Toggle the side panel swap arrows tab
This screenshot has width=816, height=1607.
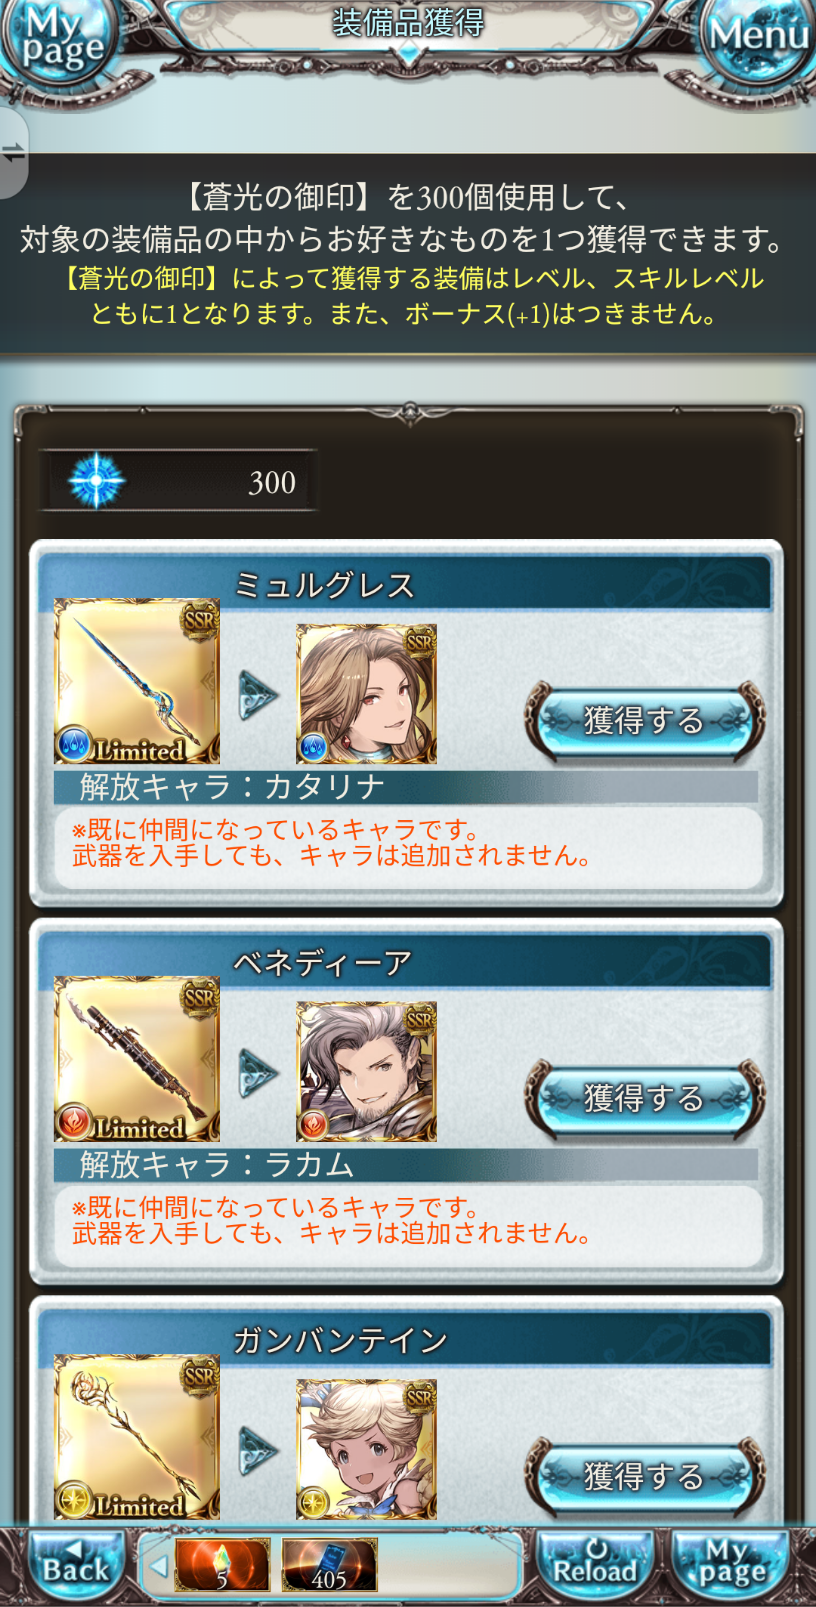13,153
